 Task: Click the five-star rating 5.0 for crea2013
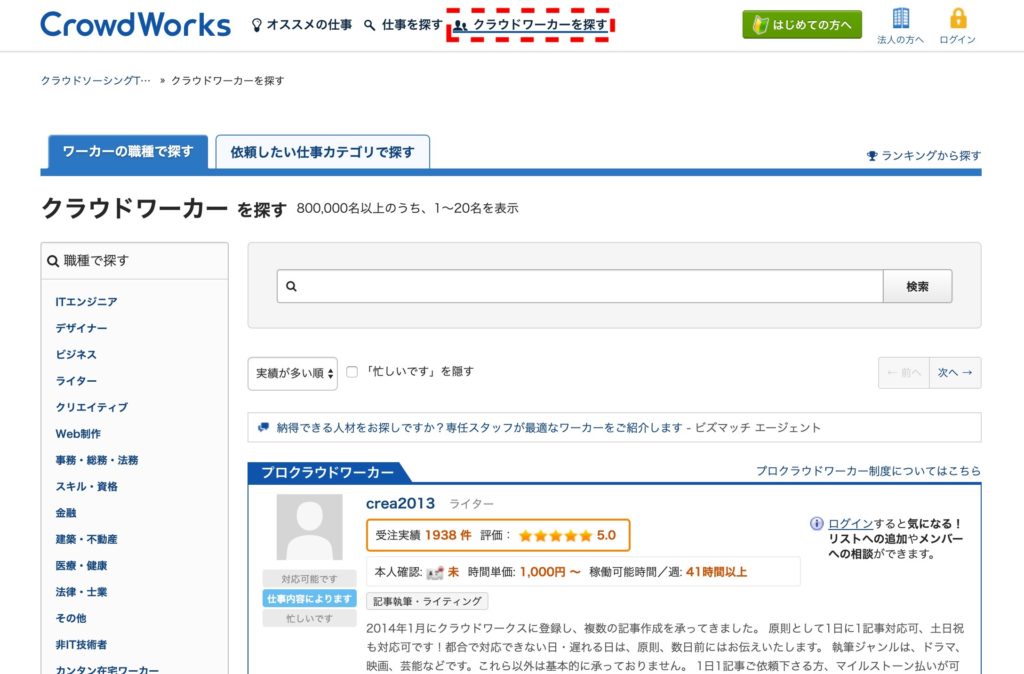[568, 536]
